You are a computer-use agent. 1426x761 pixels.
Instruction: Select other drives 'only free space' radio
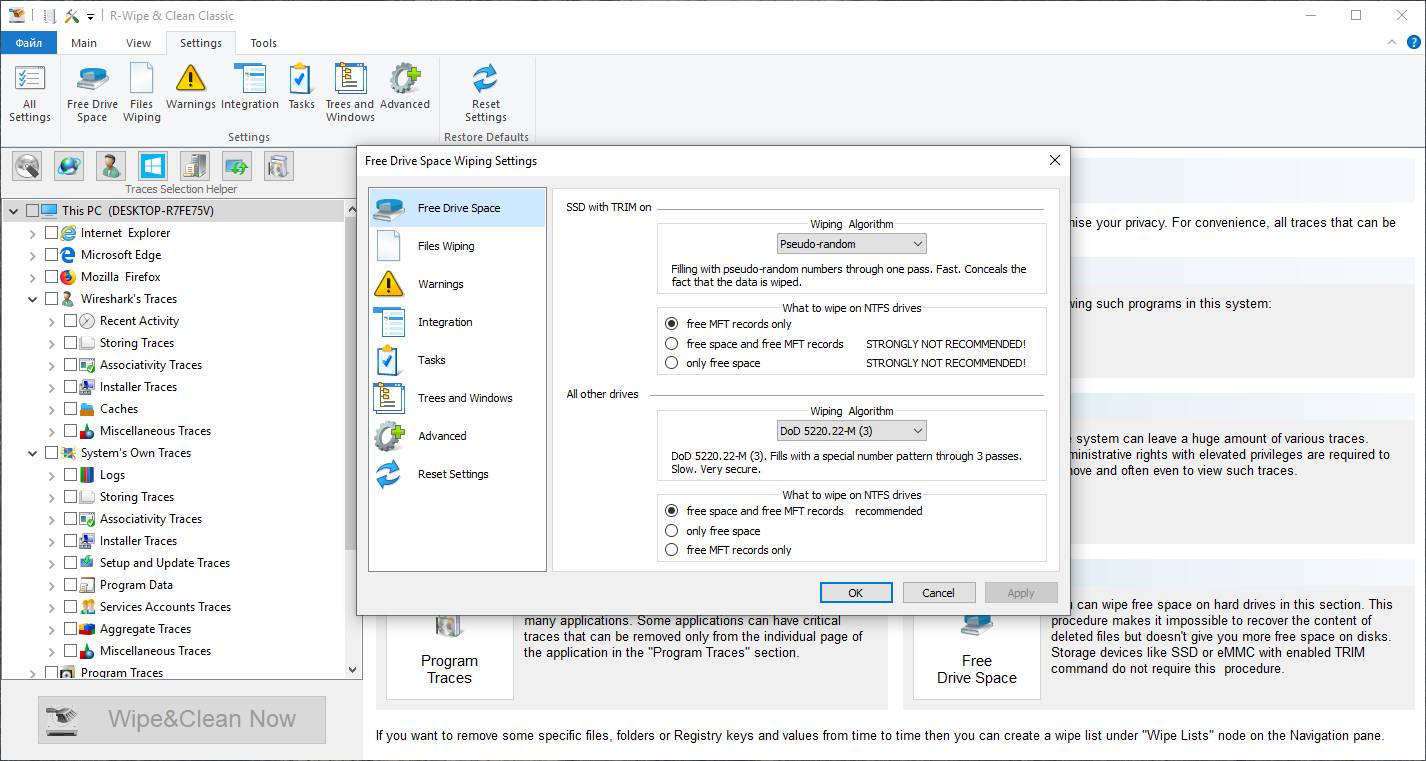tap(672, 531)
